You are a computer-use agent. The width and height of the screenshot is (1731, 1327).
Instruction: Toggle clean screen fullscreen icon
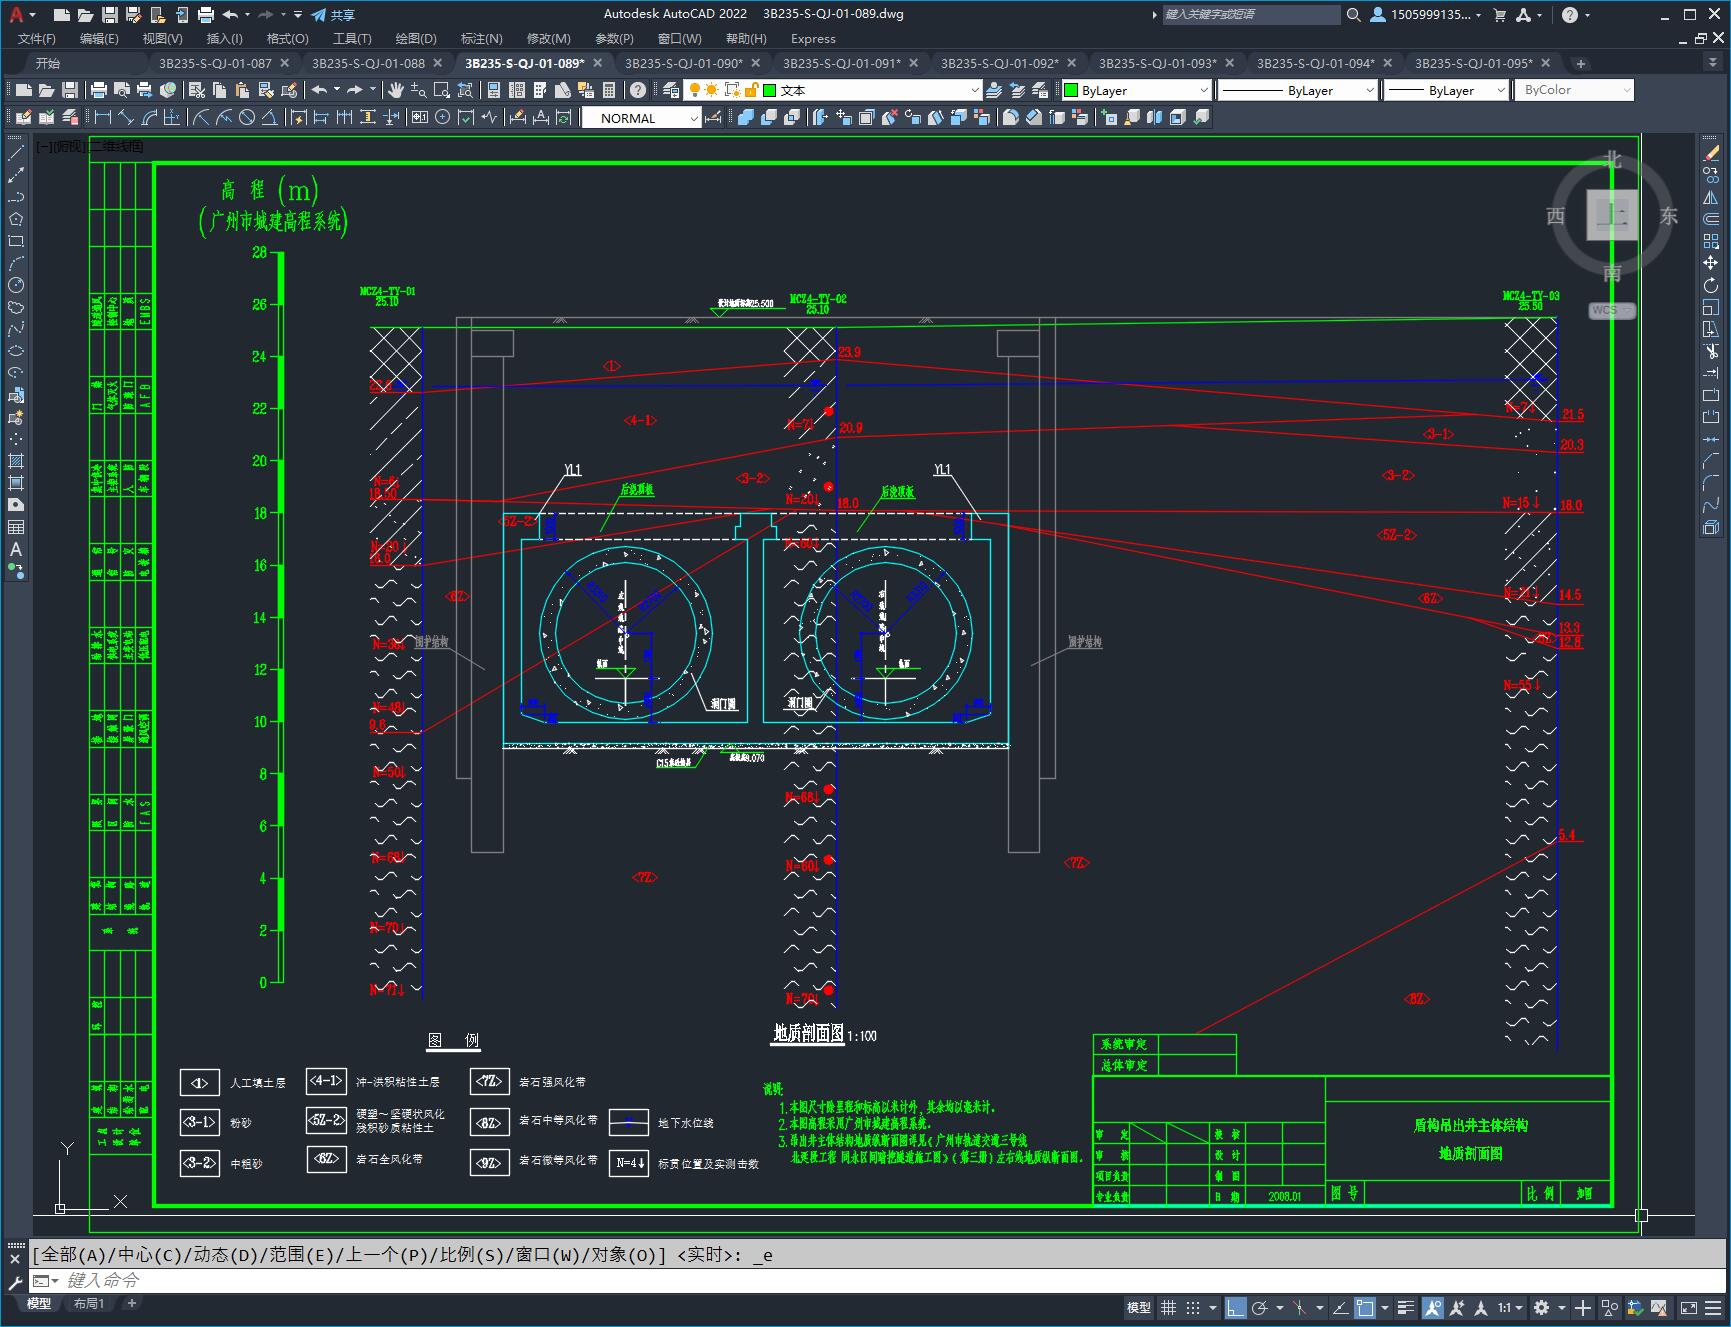pyautogui.click(x=1688, y=1307)
